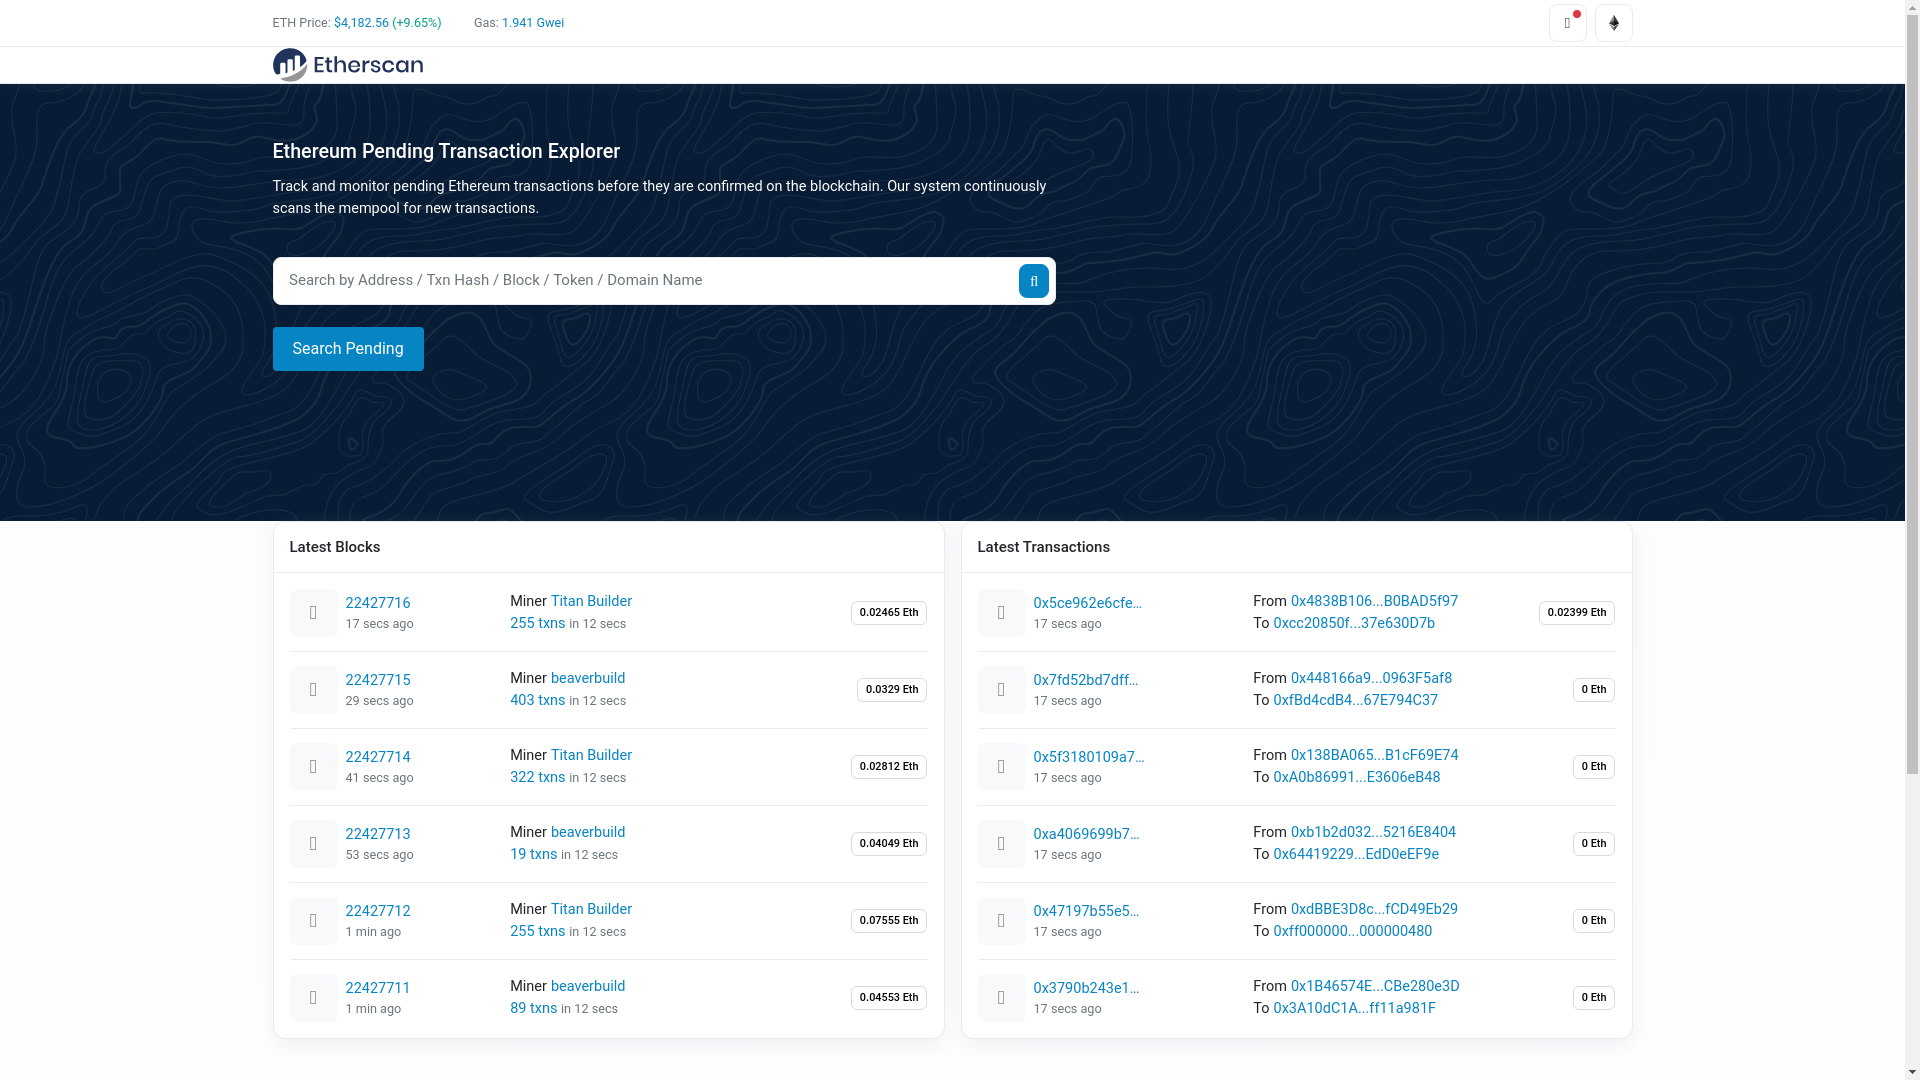The width and height of the screenshot is (1920, 1080).
Task: Open beaverbuild miner for block 22427711
Action: pyautogui.click(x=587, y=986)
